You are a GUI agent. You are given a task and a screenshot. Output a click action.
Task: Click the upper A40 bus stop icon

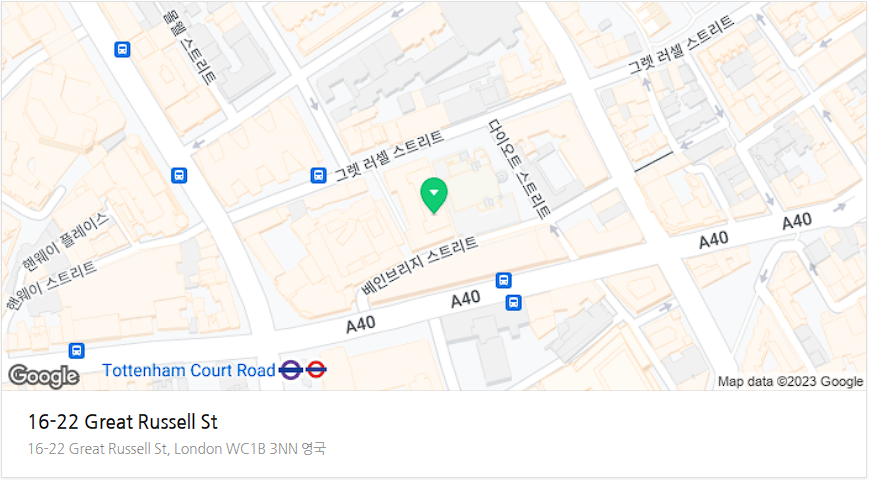tap(503, 280)
